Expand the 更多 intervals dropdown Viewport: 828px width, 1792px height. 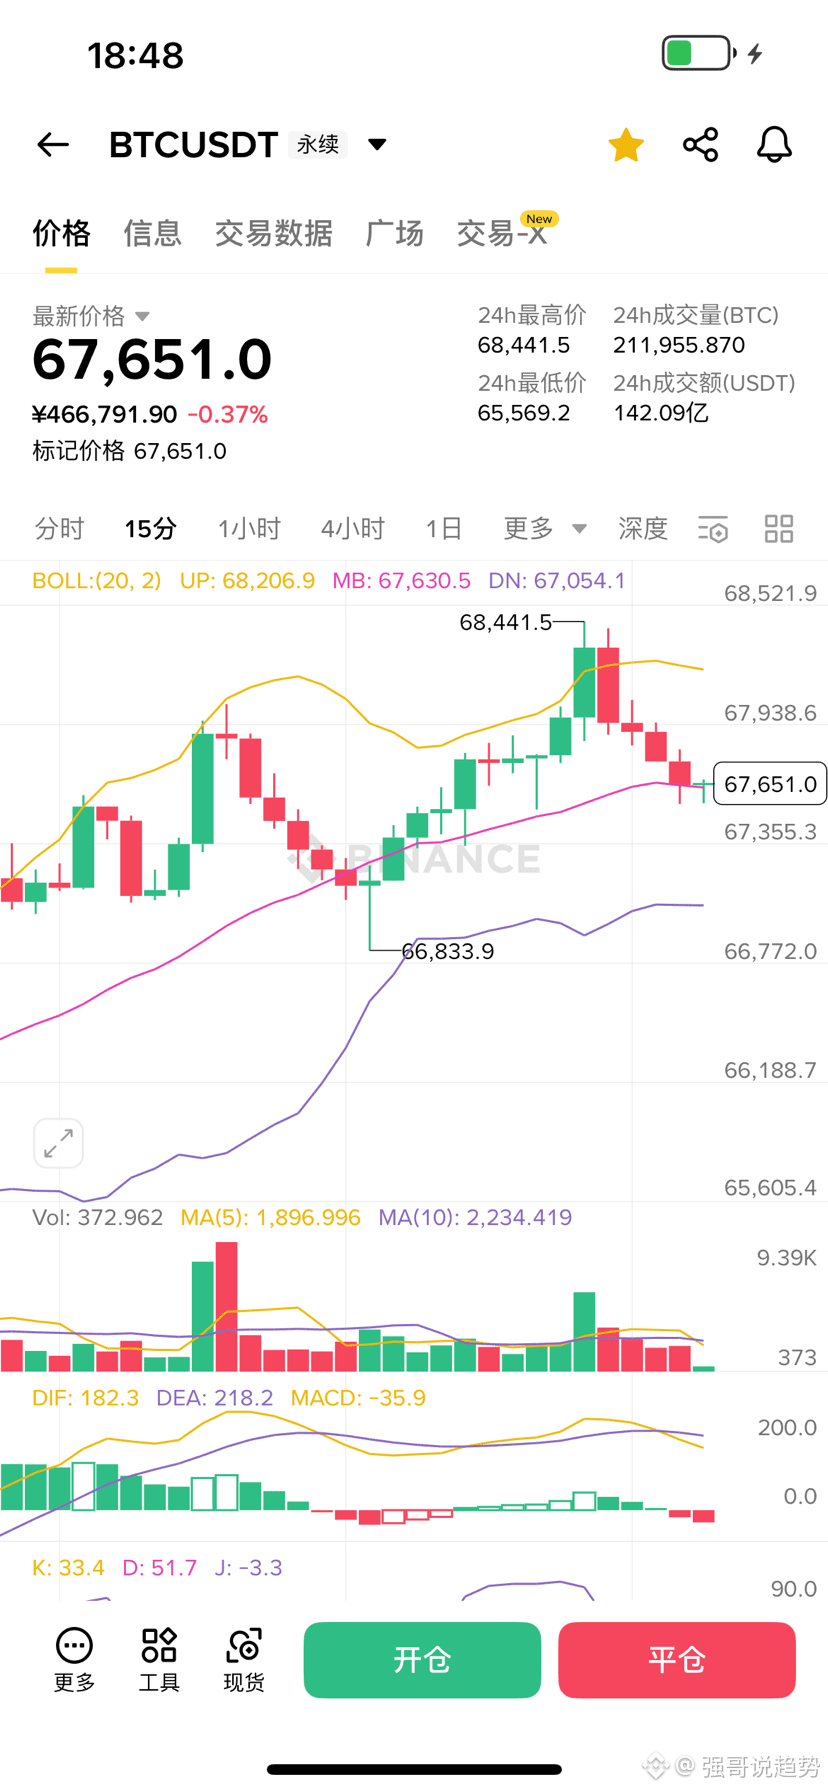click(x=544, y=528)
